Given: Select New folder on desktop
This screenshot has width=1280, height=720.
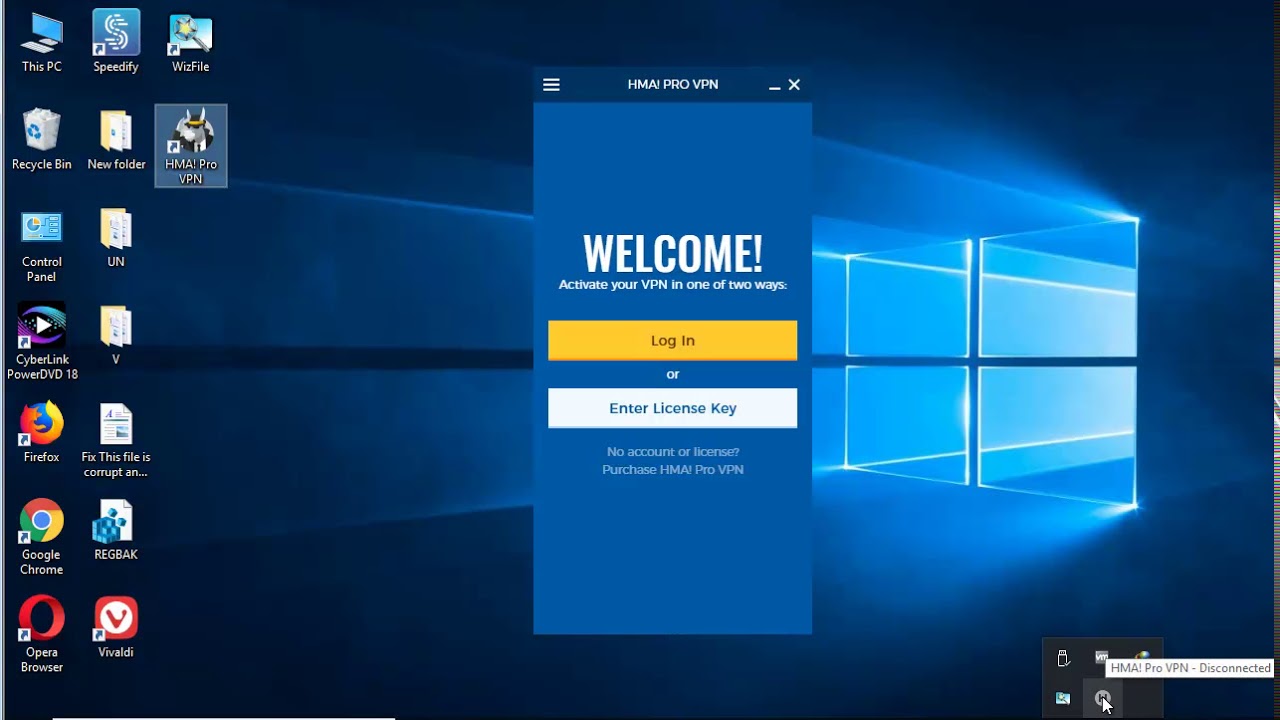Looking at the screenshot, I should coord(116,139).
